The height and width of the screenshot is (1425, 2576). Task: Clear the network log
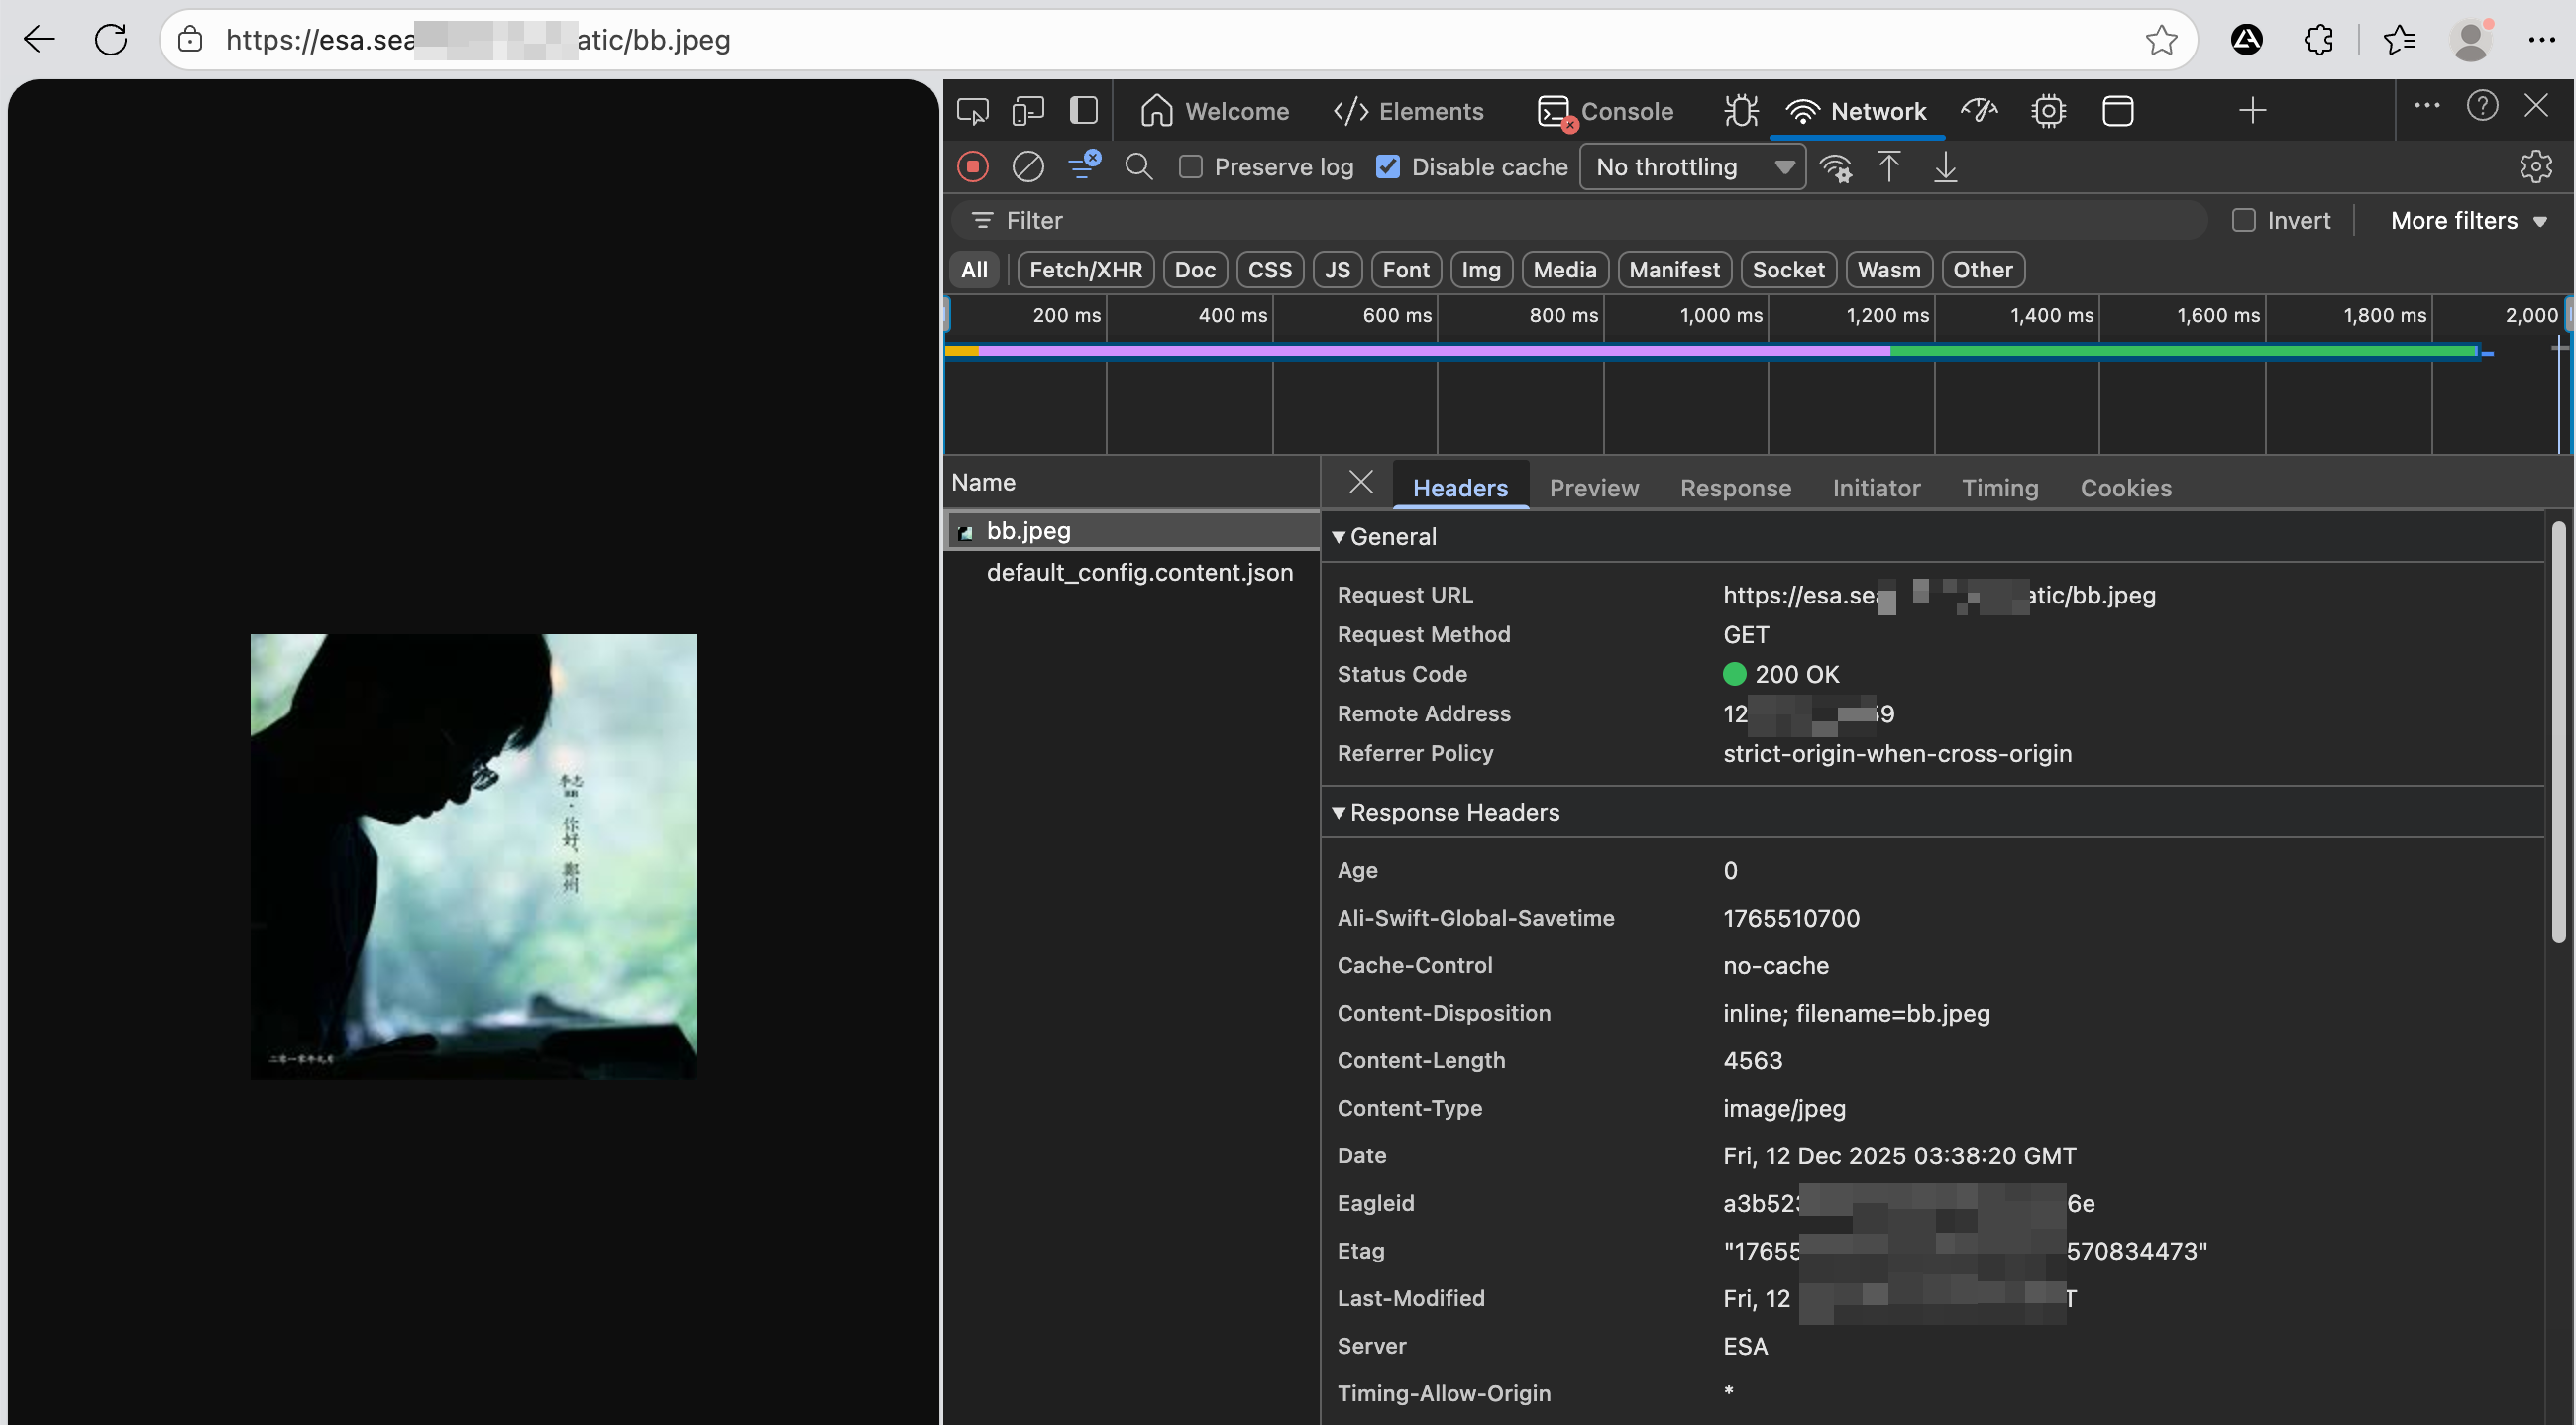pos(1027,167)
